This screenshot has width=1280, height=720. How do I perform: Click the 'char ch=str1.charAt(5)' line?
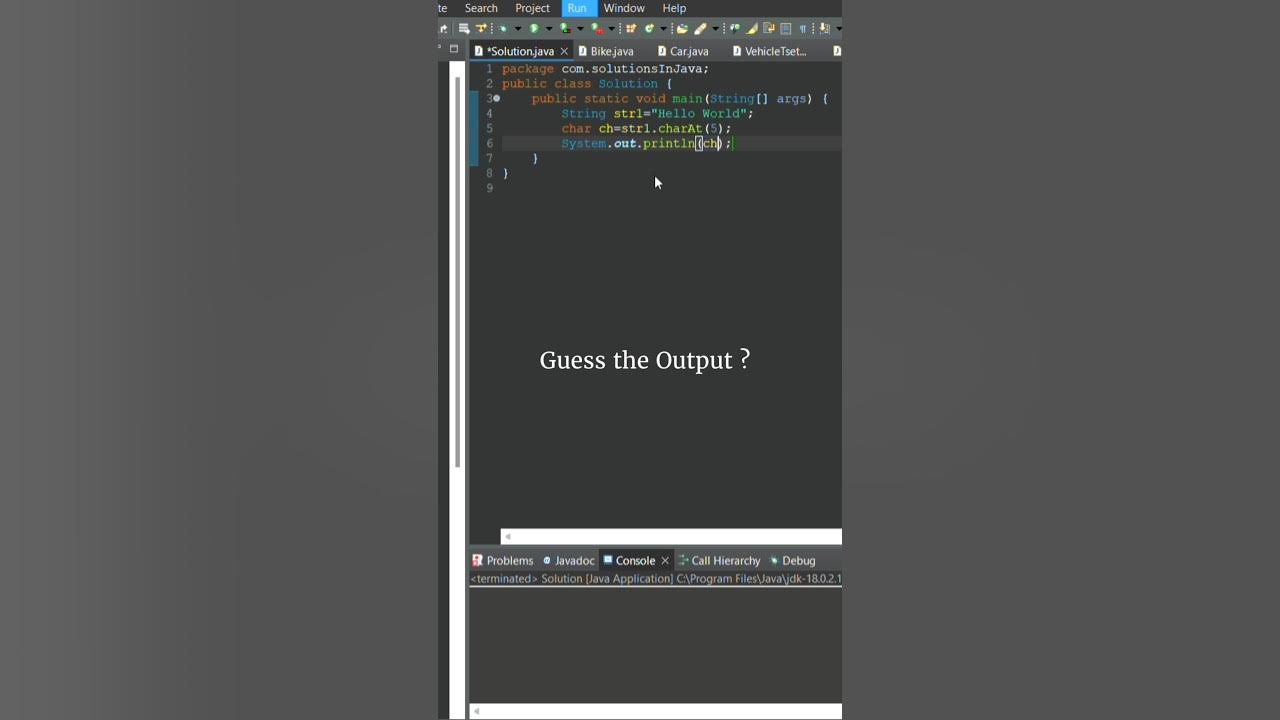coord(646,129)
